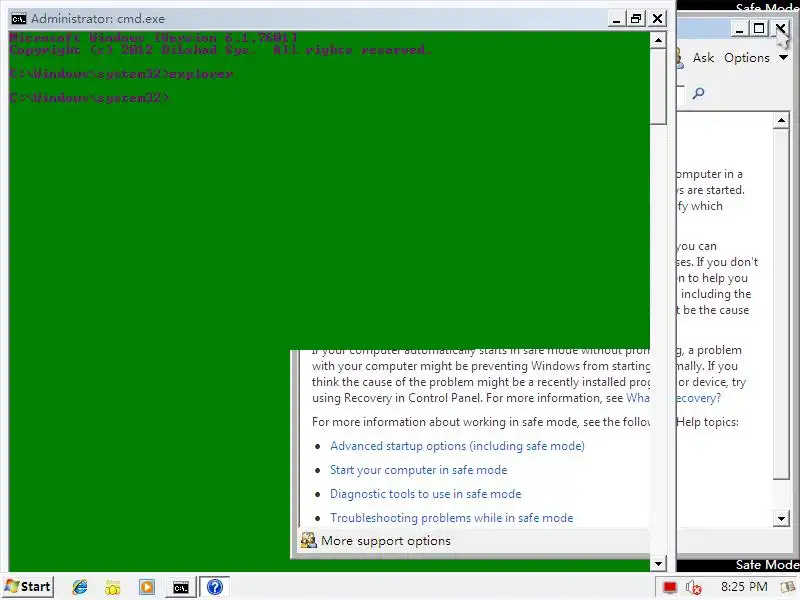Open Windows Media Player taskbar icon

click(146, 587)
